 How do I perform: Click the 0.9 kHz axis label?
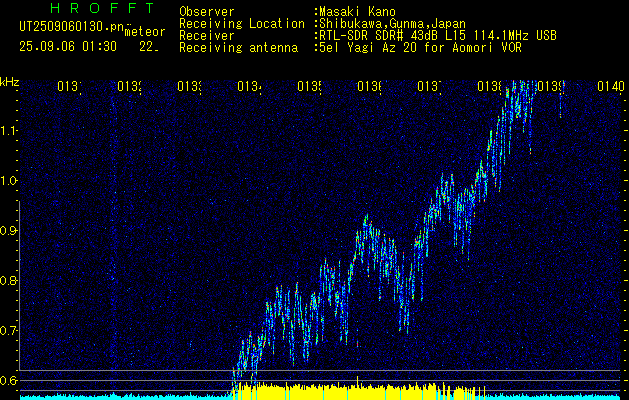[9, 231]
